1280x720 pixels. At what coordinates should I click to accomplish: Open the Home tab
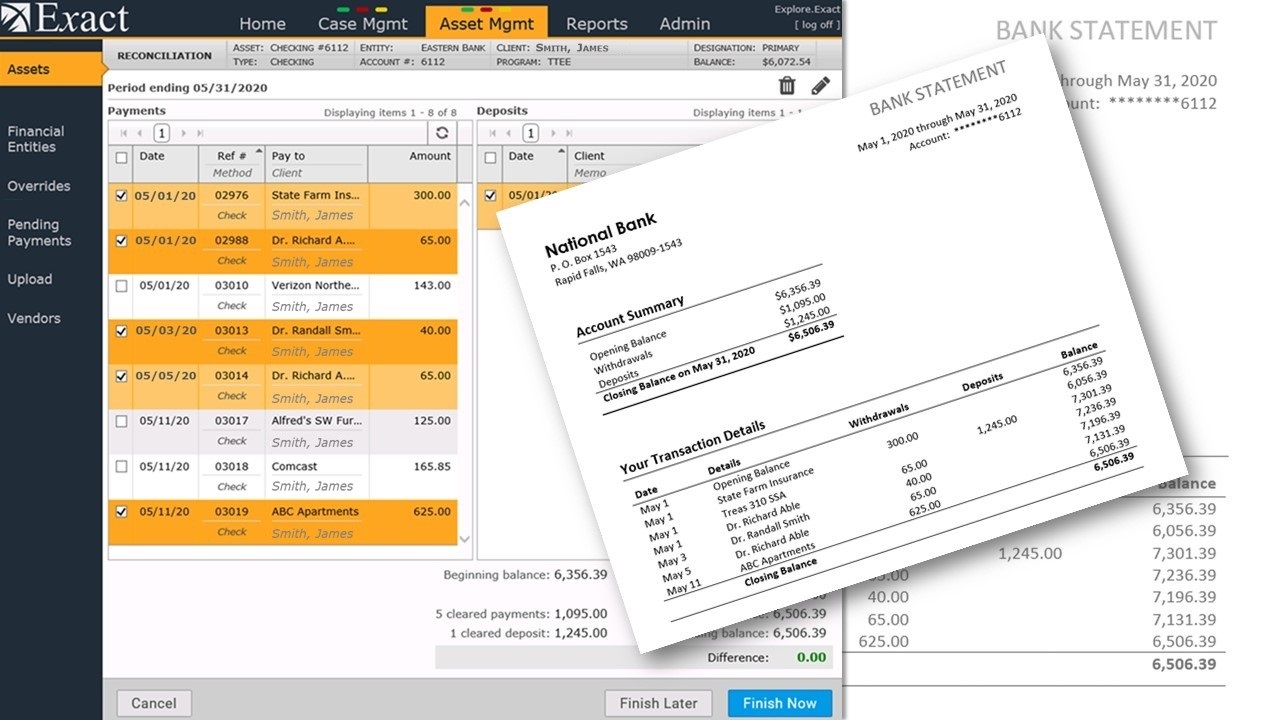262,23
